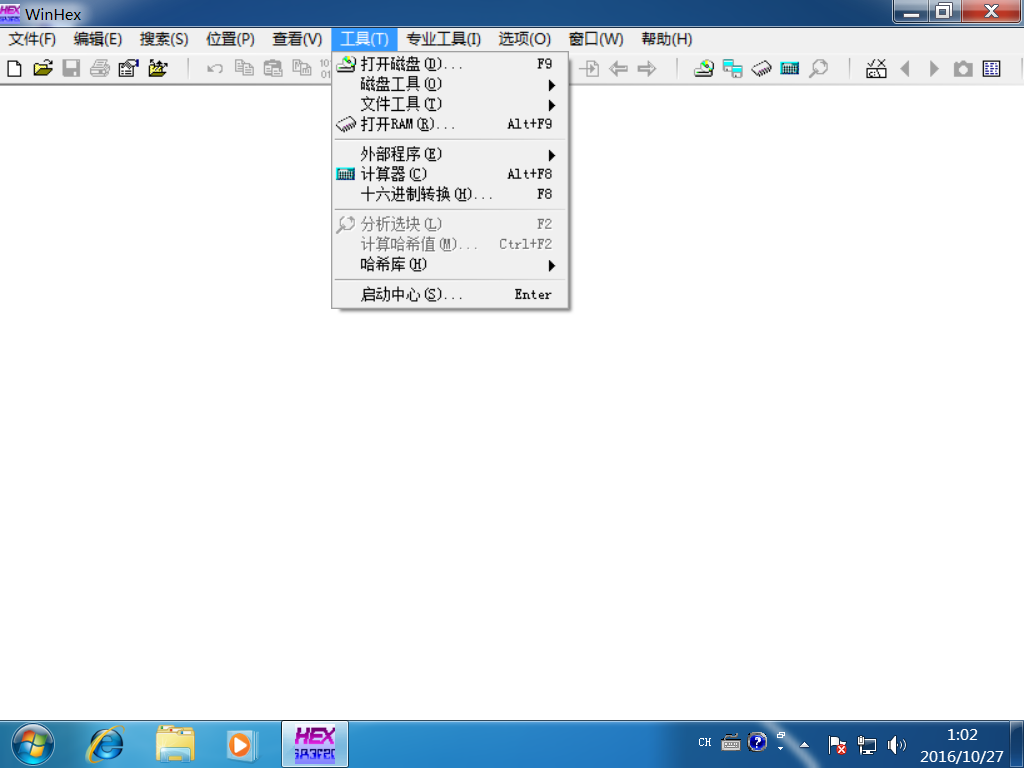Click the IME on-screen keyboard tray icon
The image size is (1024, 768).
(x=731, y=743)
